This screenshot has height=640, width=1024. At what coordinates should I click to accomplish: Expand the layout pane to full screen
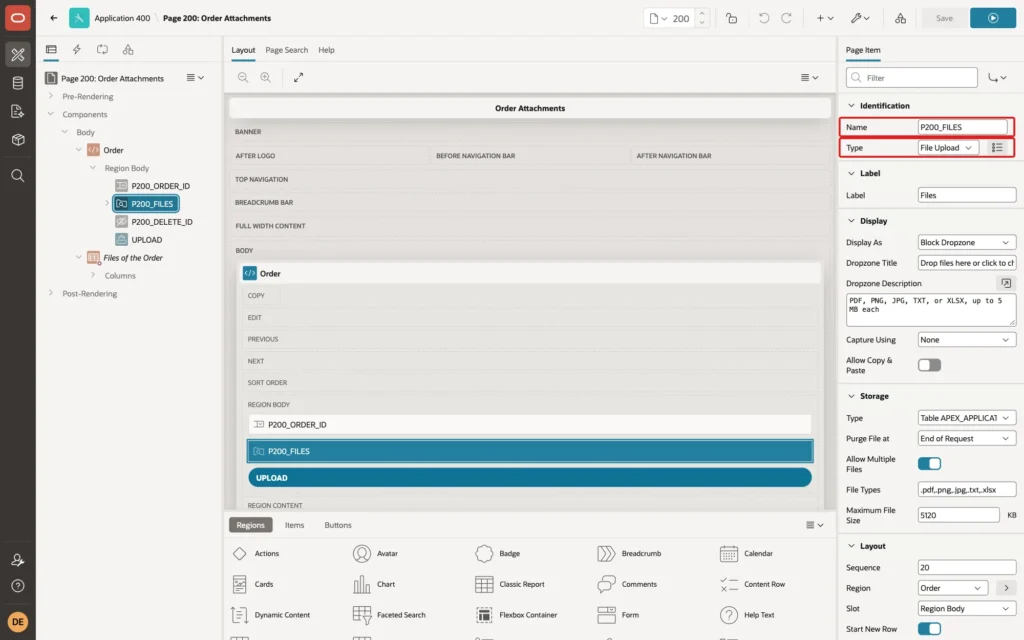click(298, 77)
